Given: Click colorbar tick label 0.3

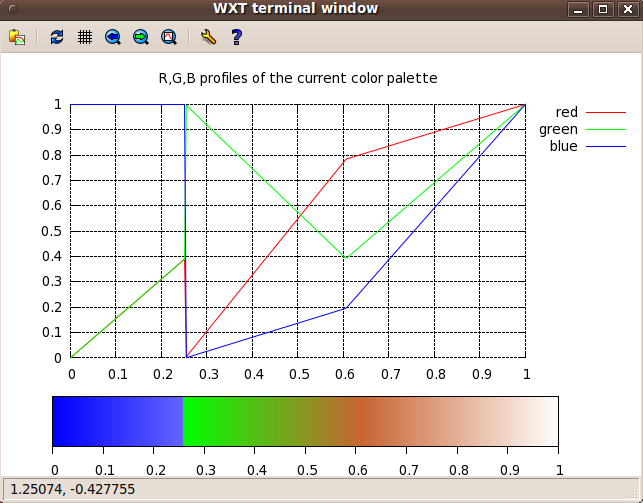Looking at the screenshot, I should click(x=205, y=470).
